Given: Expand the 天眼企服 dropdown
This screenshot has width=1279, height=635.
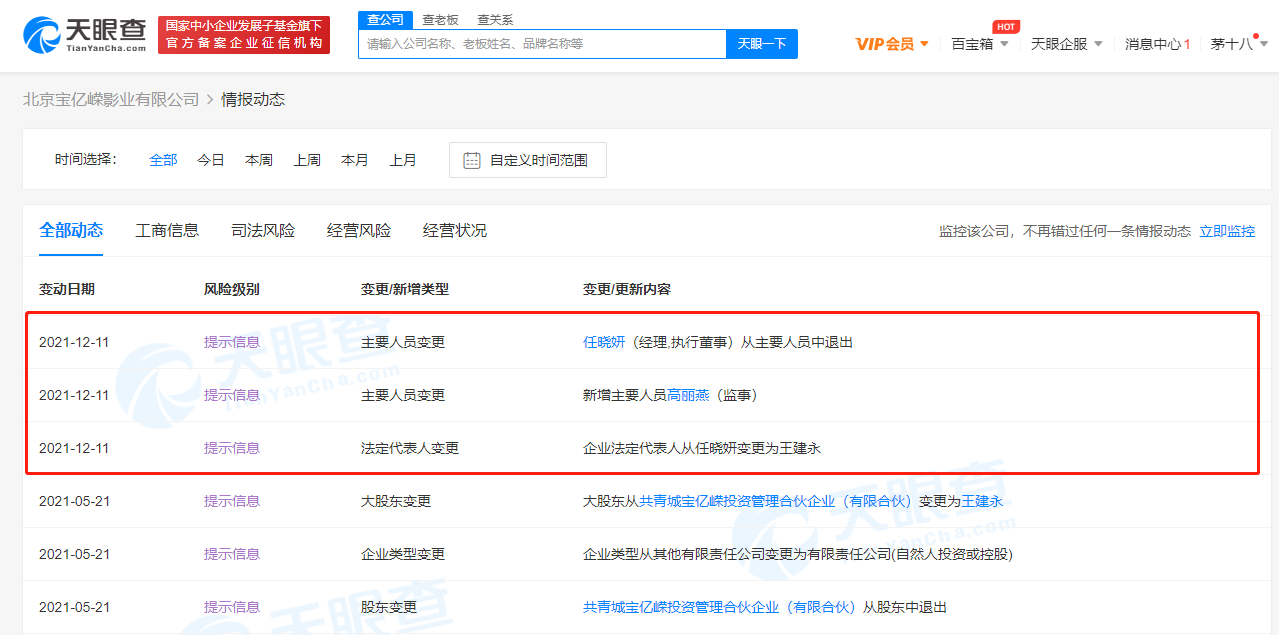Looking at the screenshot, I should [x=1066, y=44].
